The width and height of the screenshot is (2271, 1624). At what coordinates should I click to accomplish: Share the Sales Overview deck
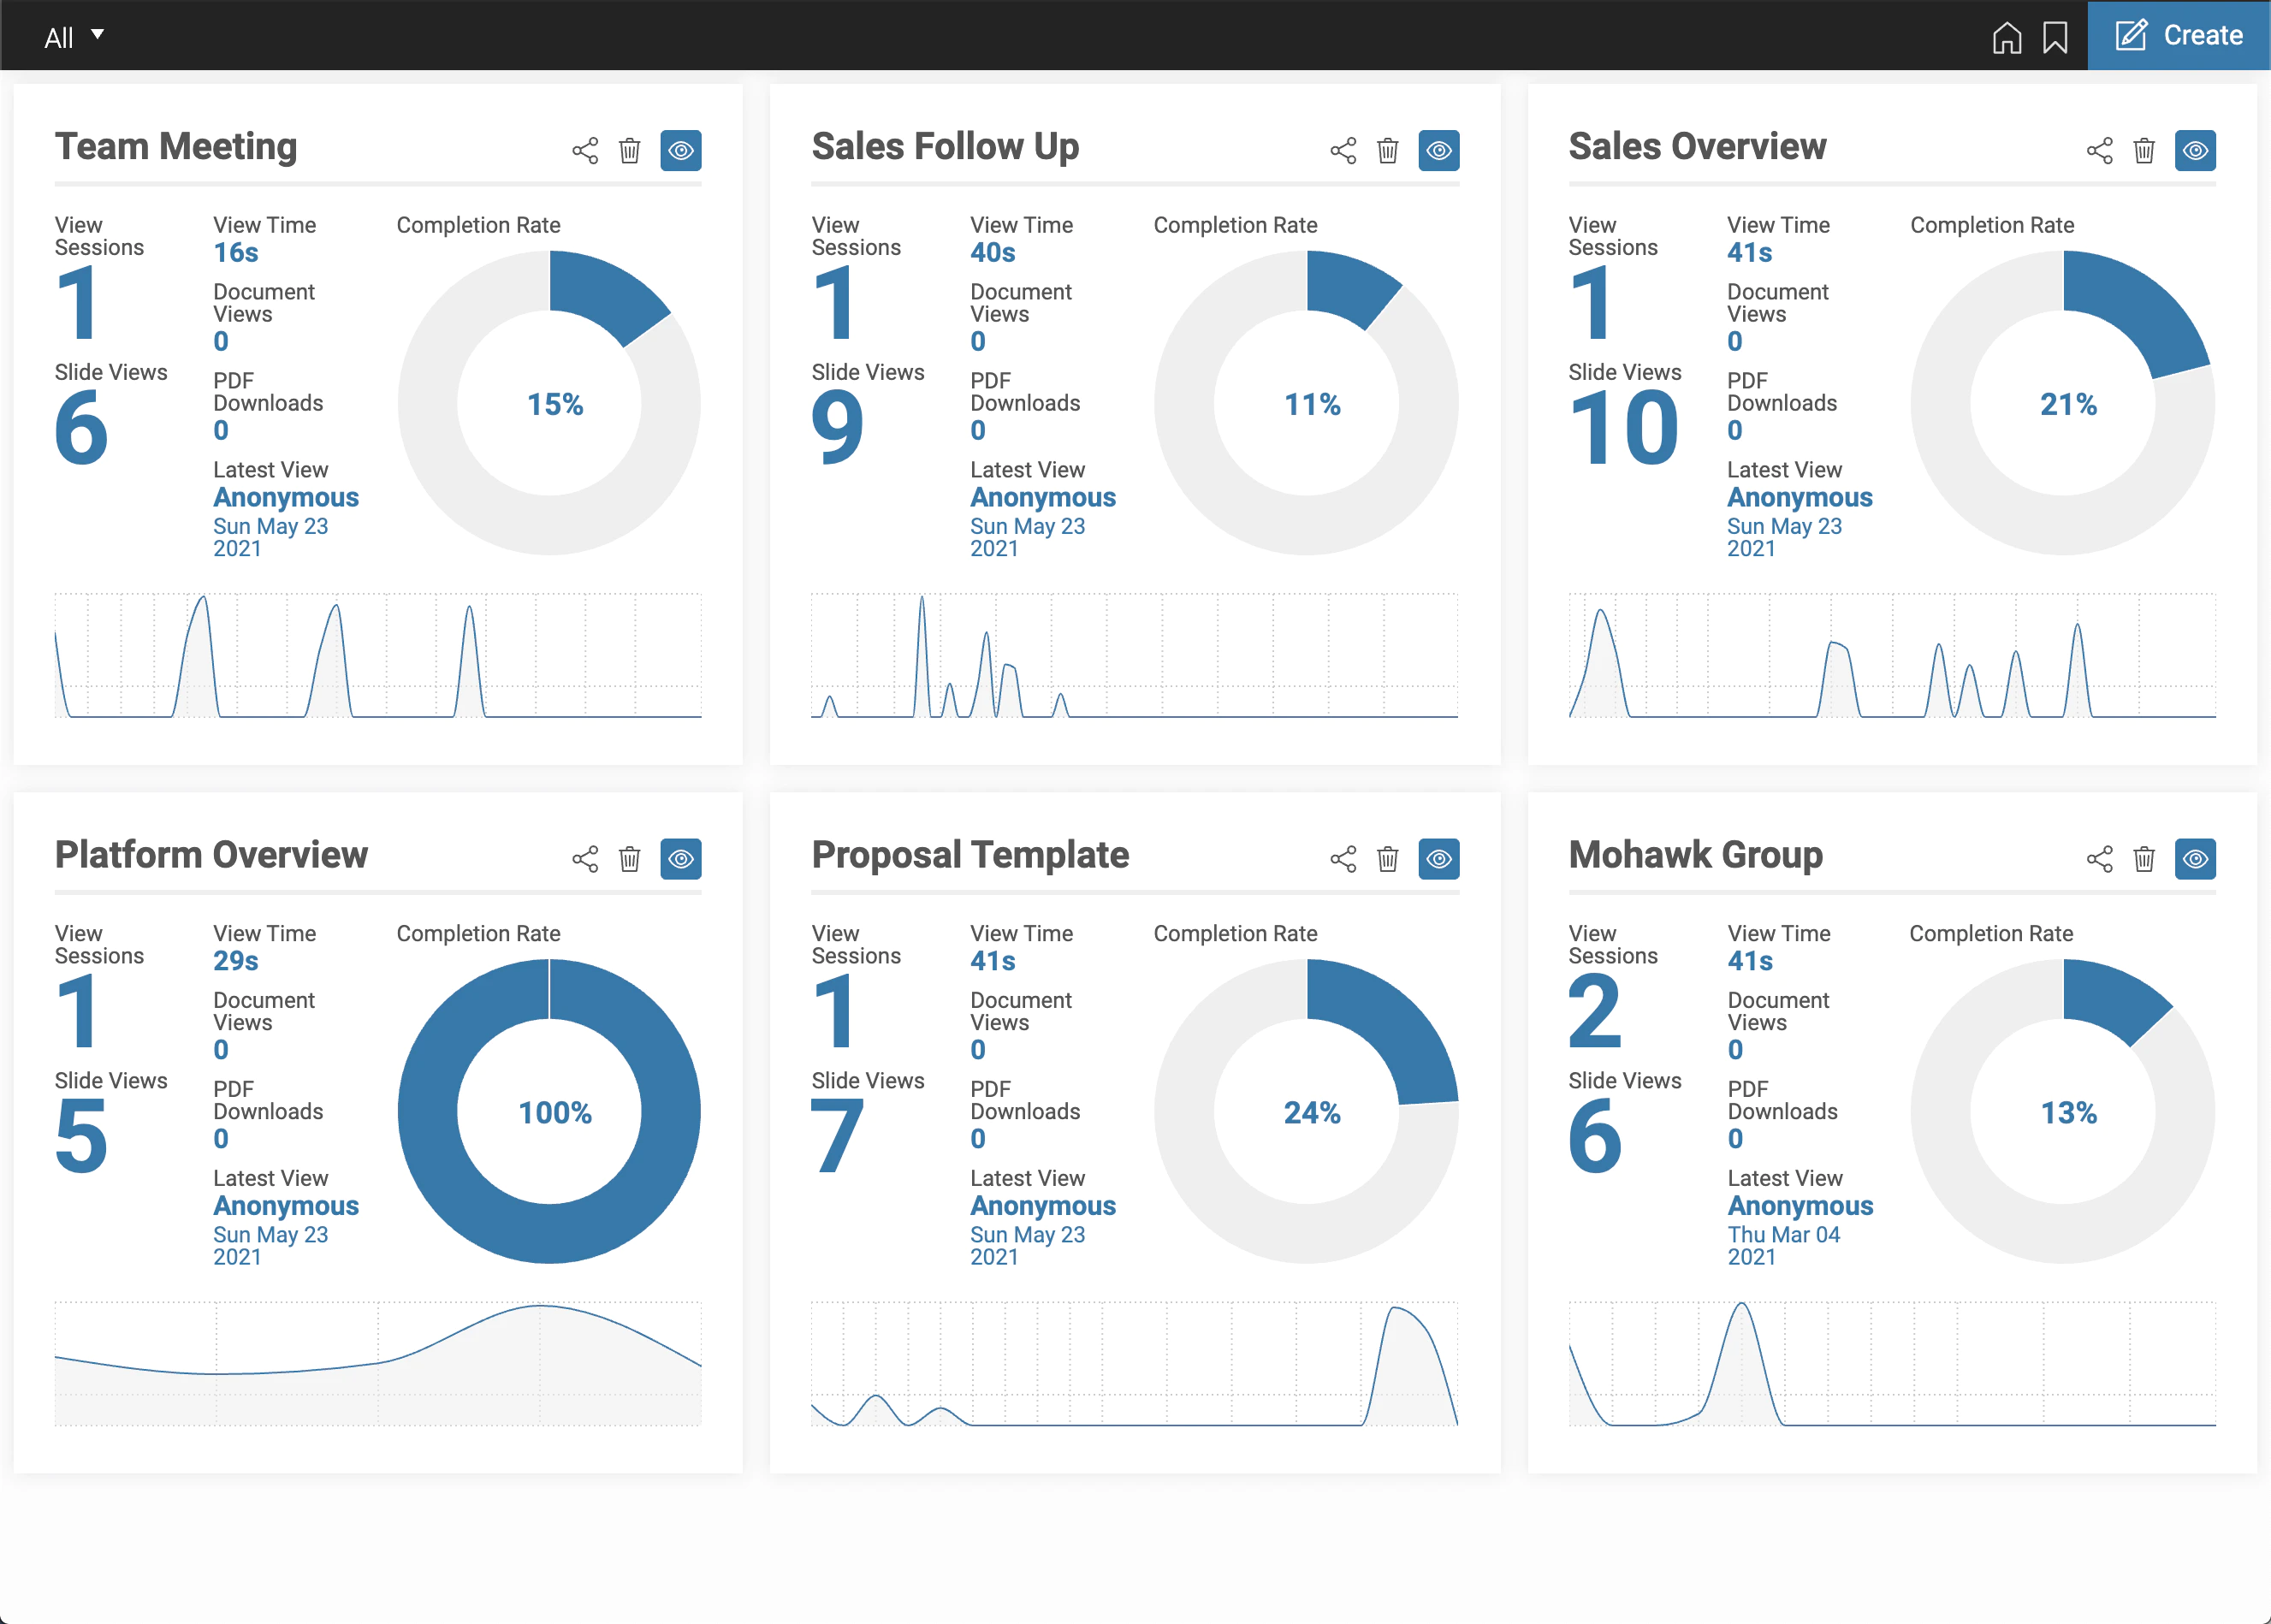pyautogui.click(x=2099, y=151)
